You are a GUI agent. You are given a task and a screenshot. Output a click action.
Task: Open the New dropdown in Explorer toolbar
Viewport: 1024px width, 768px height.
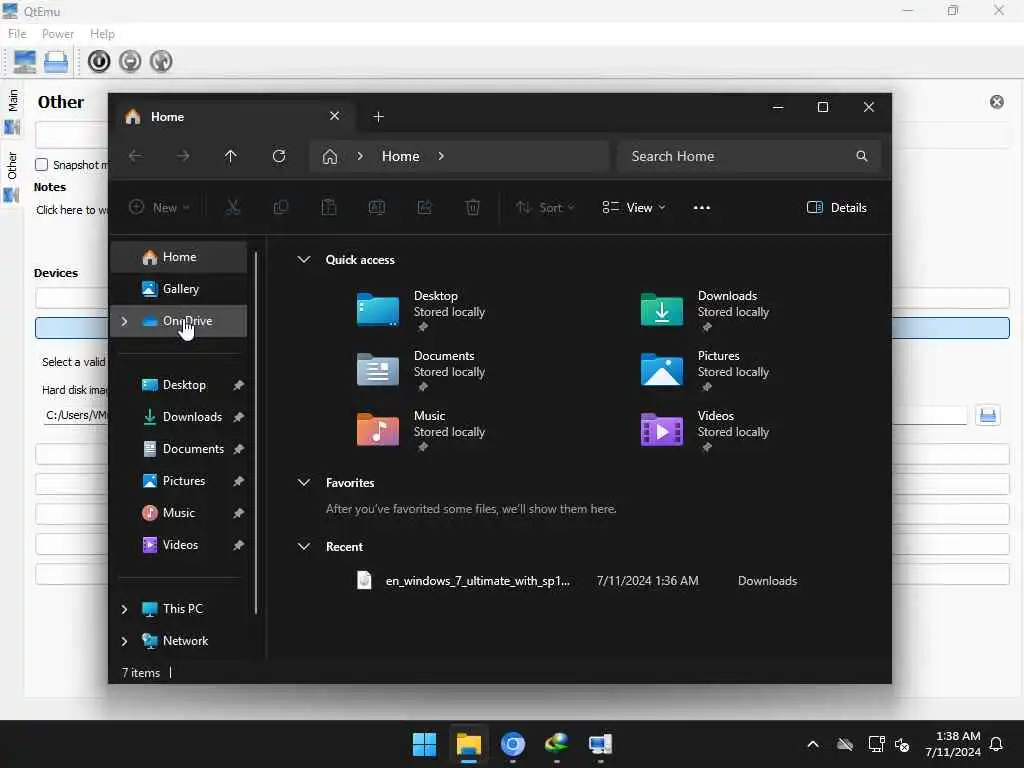159,208
